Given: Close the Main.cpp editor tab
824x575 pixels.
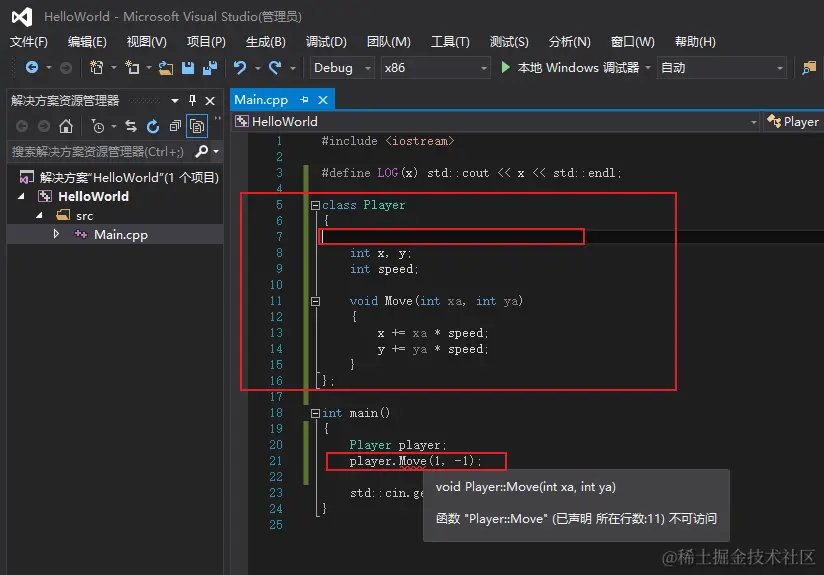Looking at the screenshot, I should [x=323, y=100].
